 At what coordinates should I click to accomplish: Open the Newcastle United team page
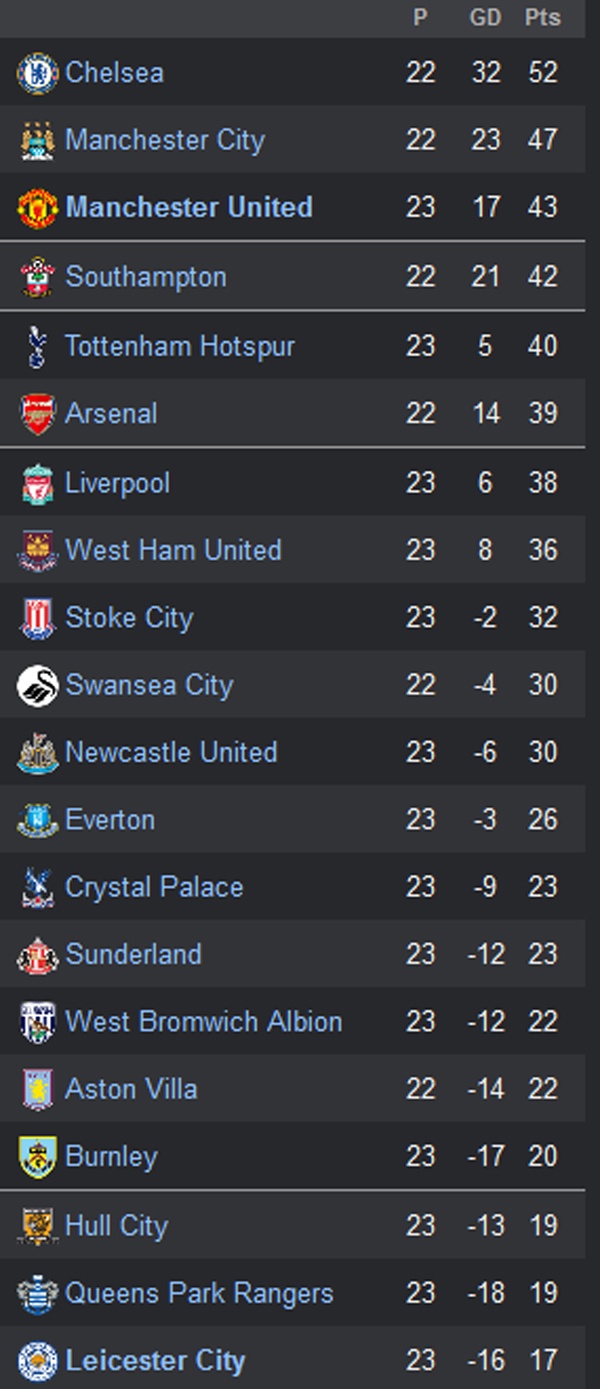click(171, 752)
